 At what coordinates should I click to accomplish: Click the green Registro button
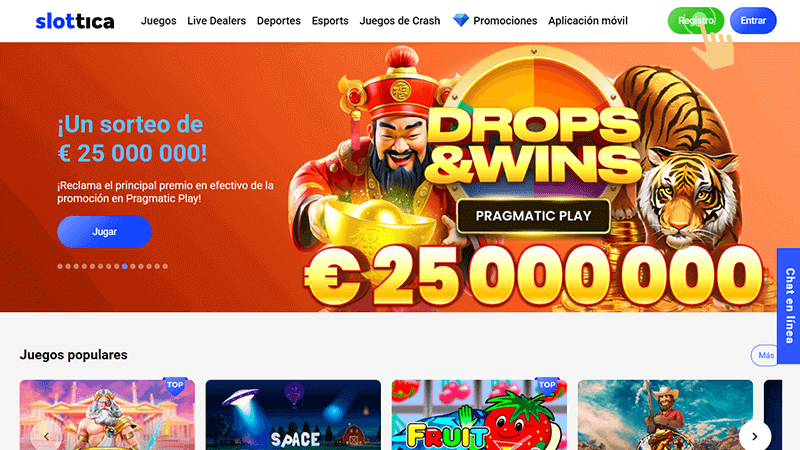(x=696, y=21)
